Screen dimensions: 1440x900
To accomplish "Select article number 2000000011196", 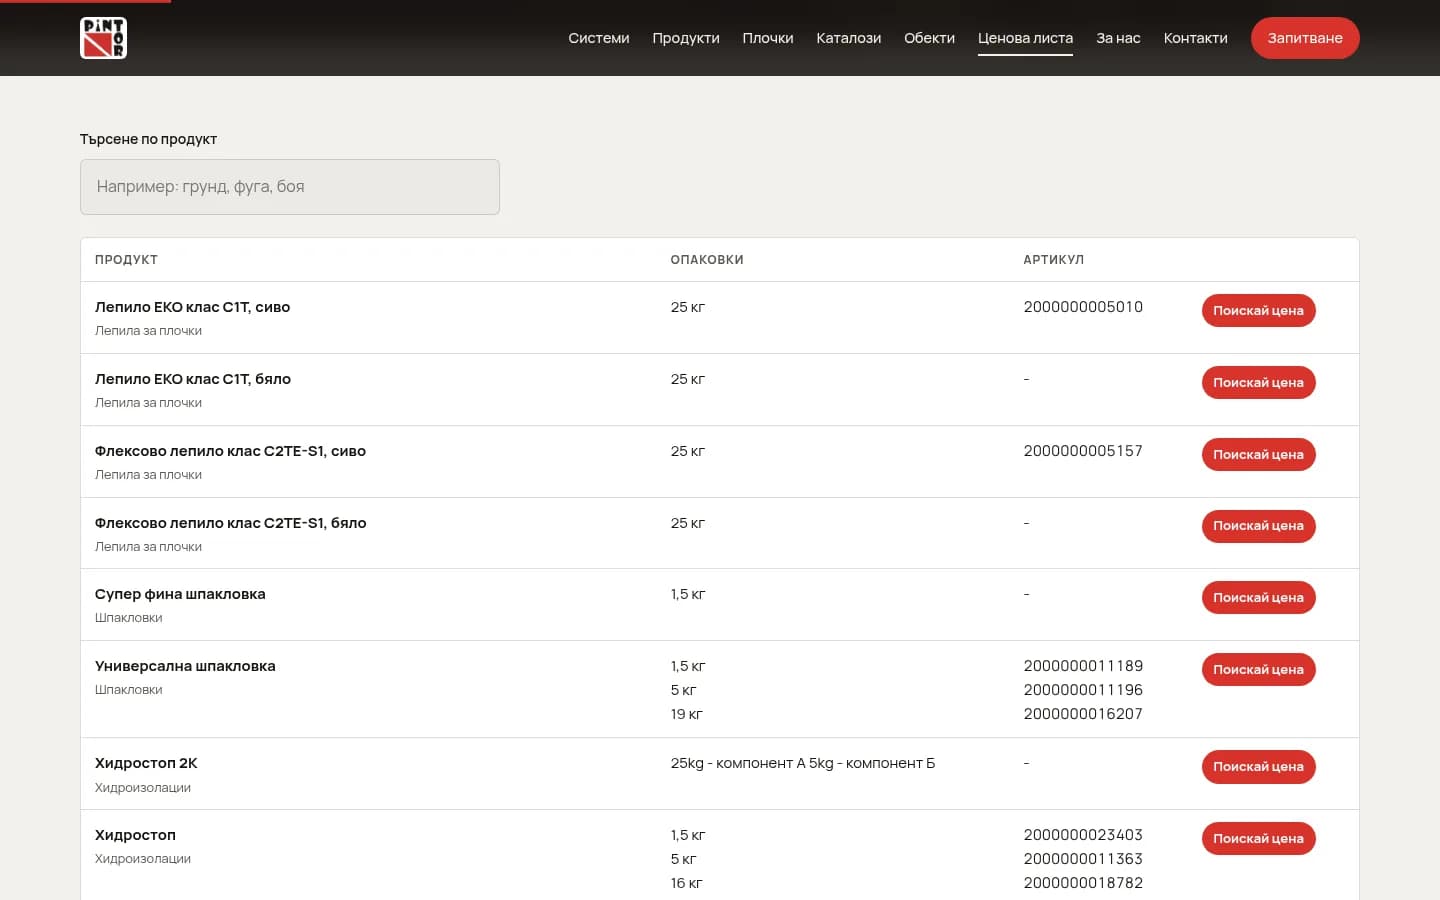I will (1083, 690).
